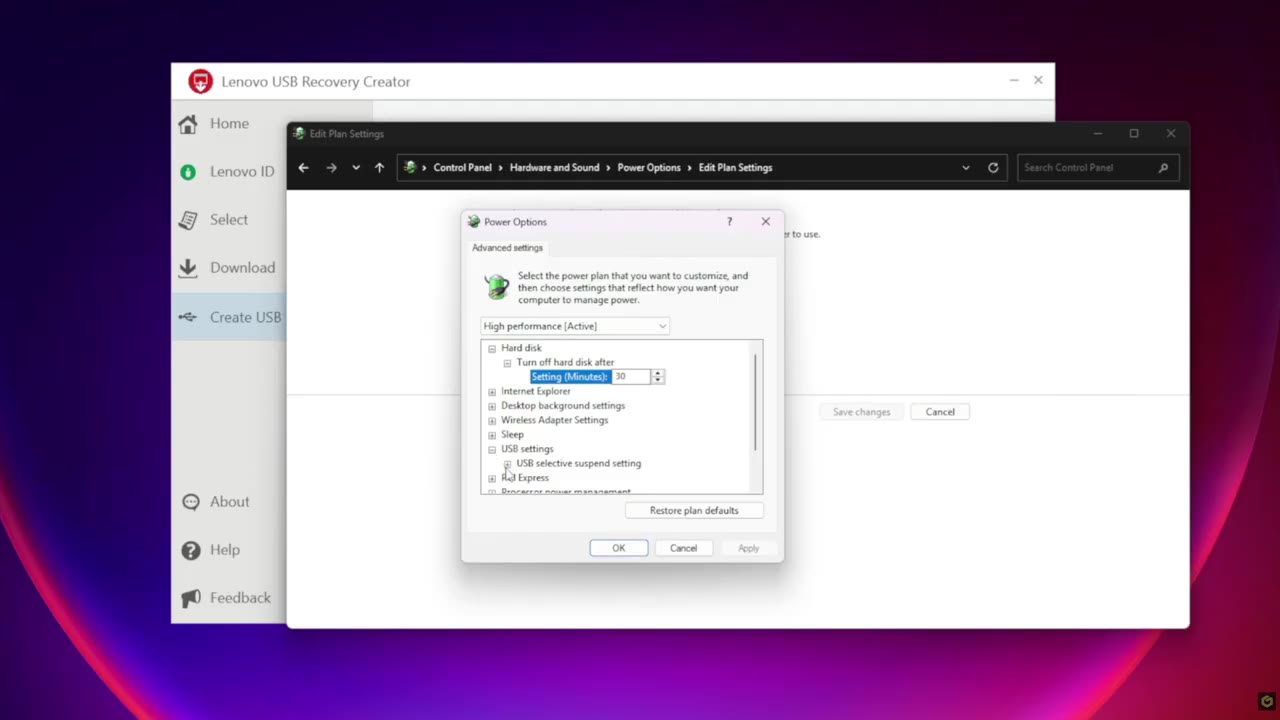Click the Help question mark icon

click(191, 550)
